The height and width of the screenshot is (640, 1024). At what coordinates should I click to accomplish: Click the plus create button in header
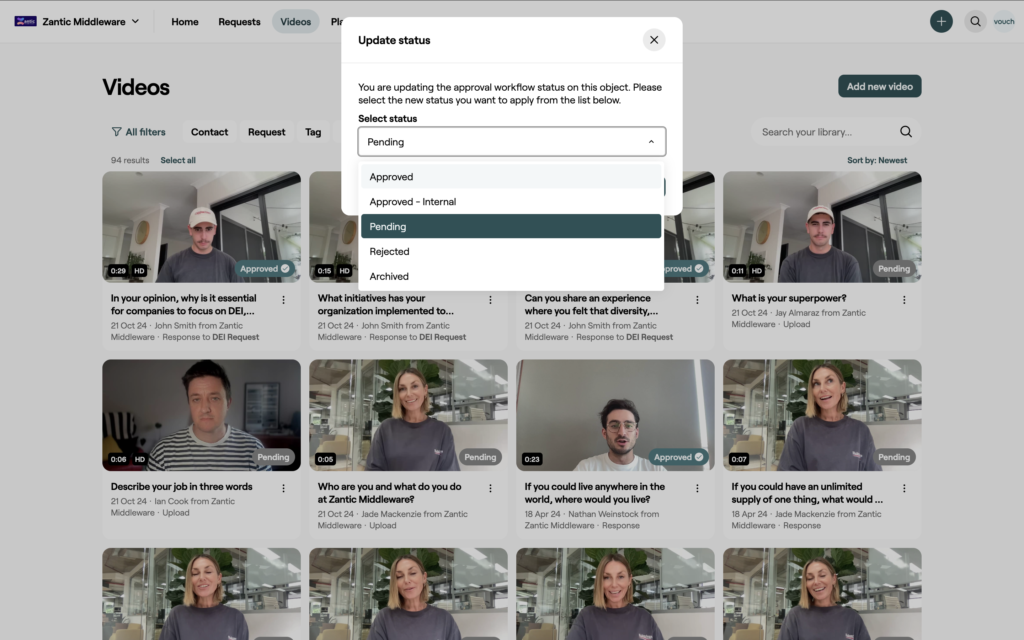(x=941, y=22)
